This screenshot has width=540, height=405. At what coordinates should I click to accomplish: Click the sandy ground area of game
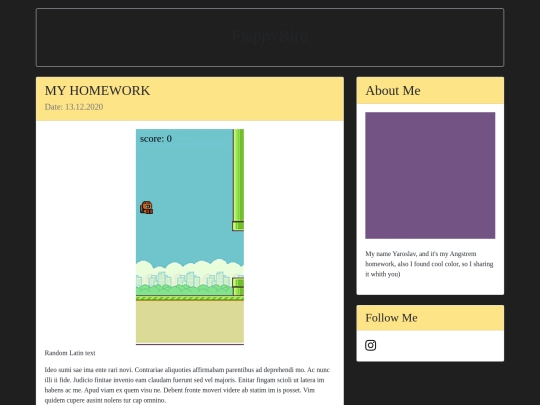190,322
